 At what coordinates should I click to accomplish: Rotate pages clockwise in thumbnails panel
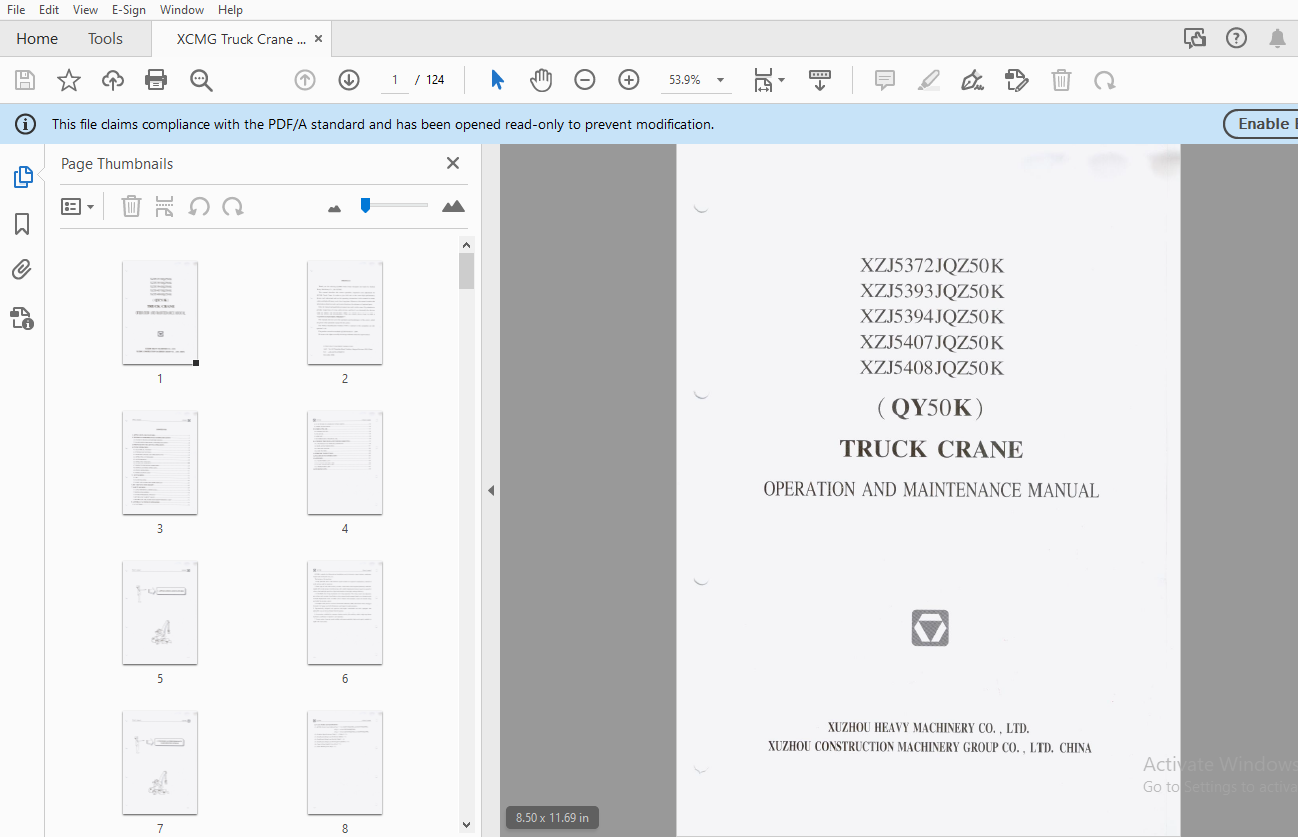(x=233, y=206)
